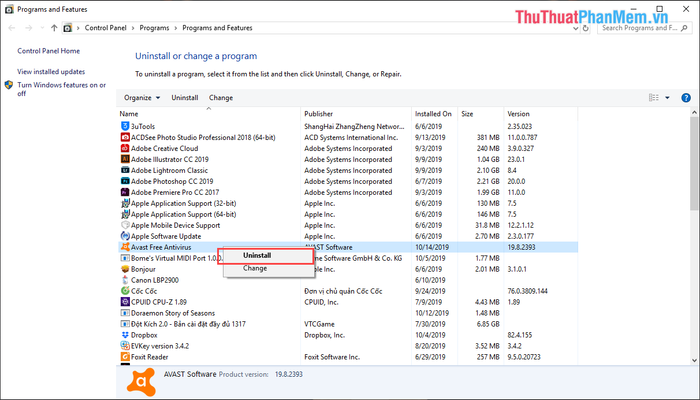Screen dimensions: 700x400
Task: Navigate to Control Panel breadcrumb
Action: pos(106,28)
